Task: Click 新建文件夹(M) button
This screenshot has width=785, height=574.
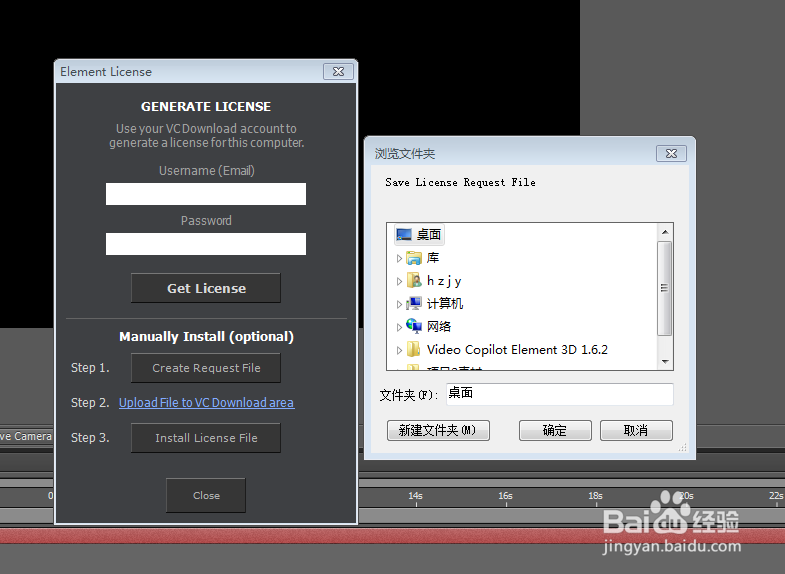Action: click(x=438, y=430)
